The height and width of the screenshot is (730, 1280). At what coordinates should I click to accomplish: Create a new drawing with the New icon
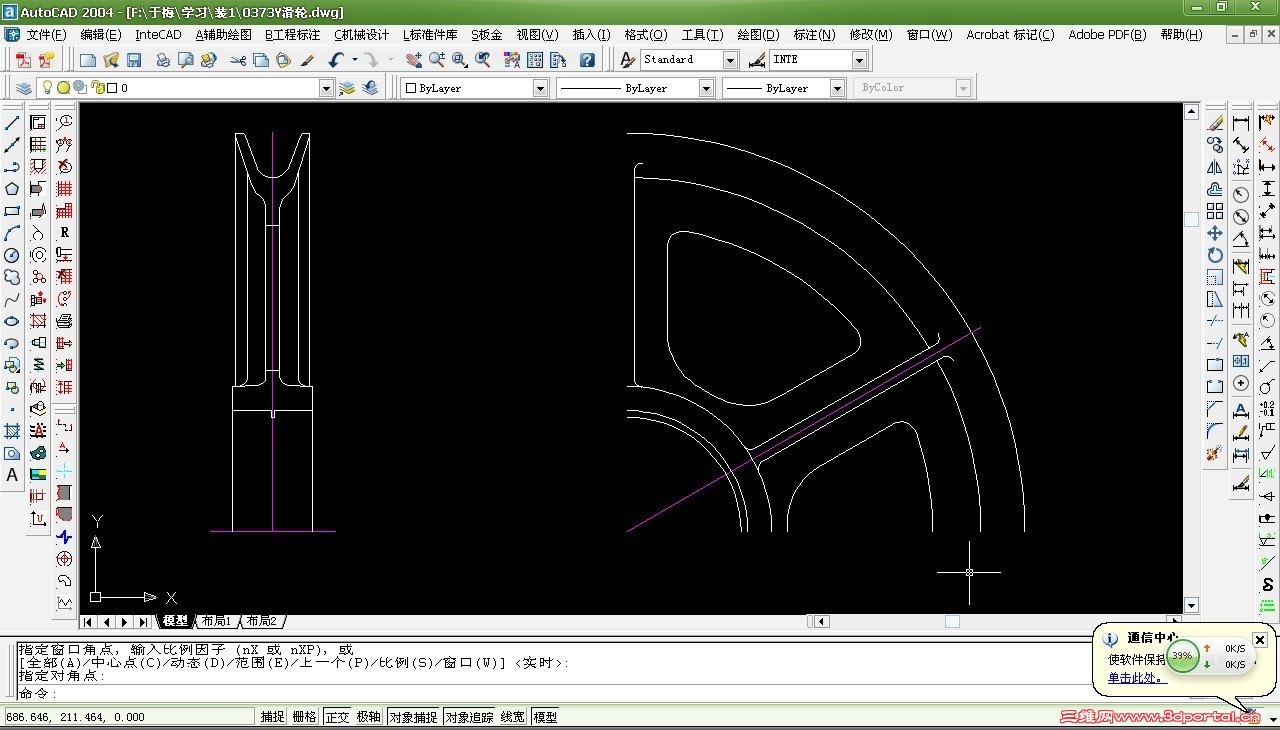coord(88,60)
